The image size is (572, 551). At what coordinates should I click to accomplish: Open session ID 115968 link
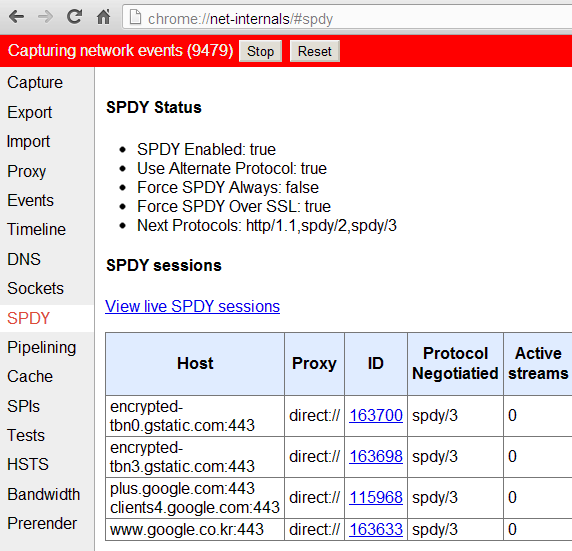pos(376,497)
